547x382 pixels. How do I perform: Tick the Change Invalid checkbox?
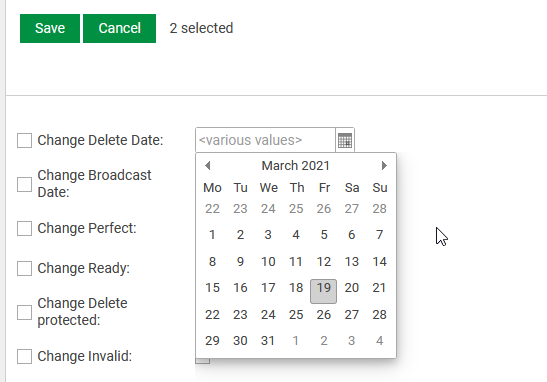24,356
